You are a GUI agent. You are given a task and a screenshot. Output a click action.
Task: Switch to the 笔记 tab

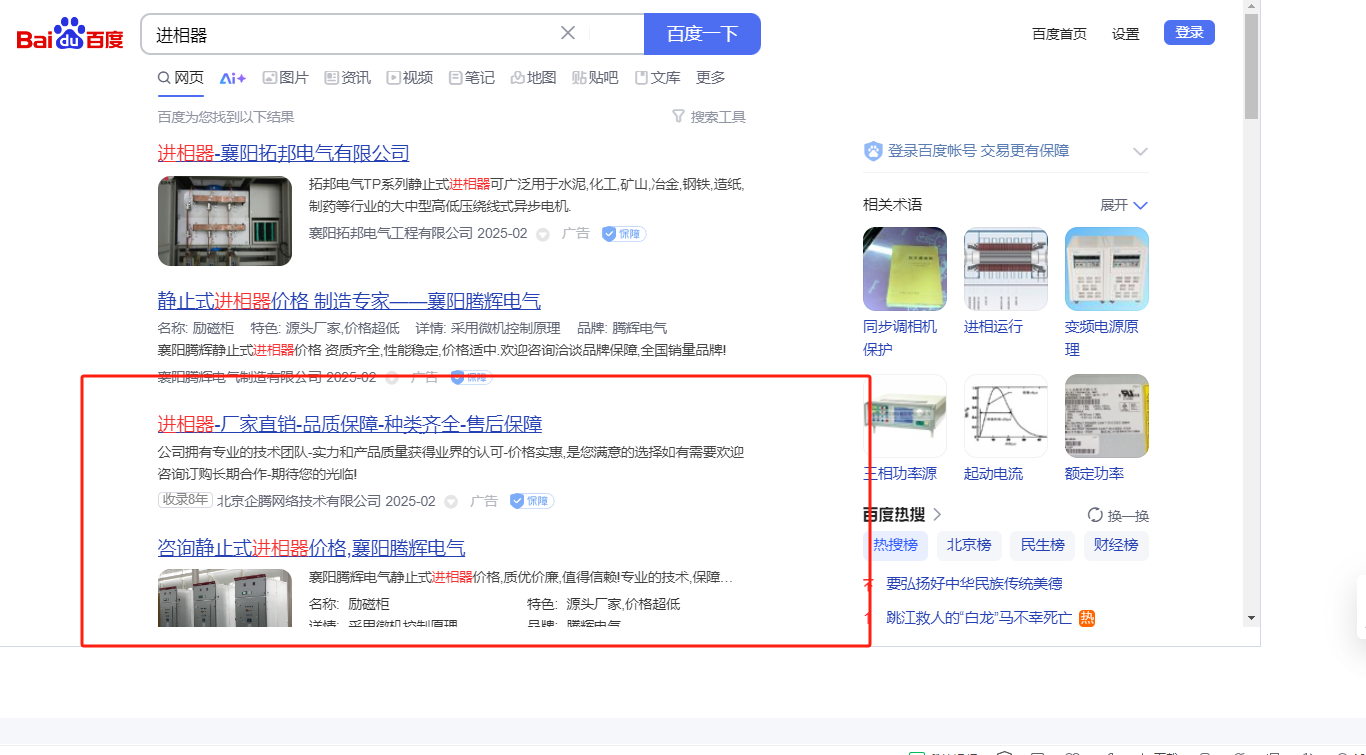472,78
